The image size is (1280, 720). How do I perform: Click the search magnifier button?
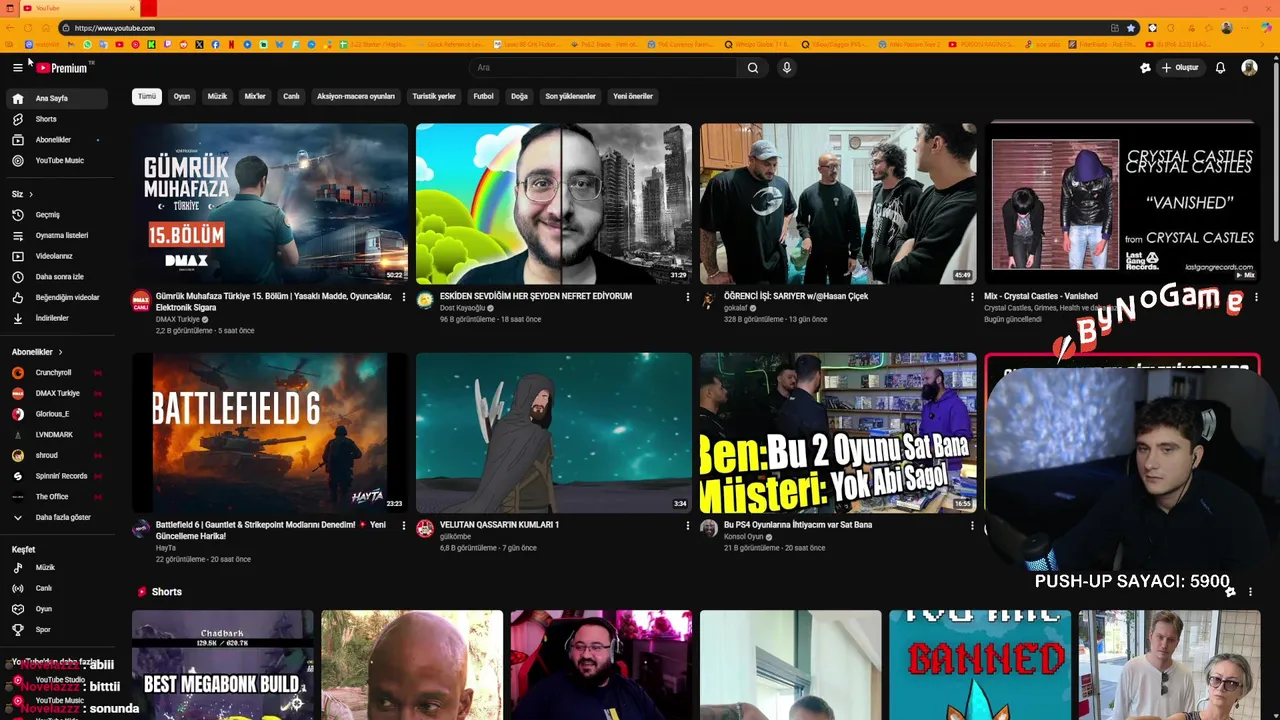(x=753, y=67)
